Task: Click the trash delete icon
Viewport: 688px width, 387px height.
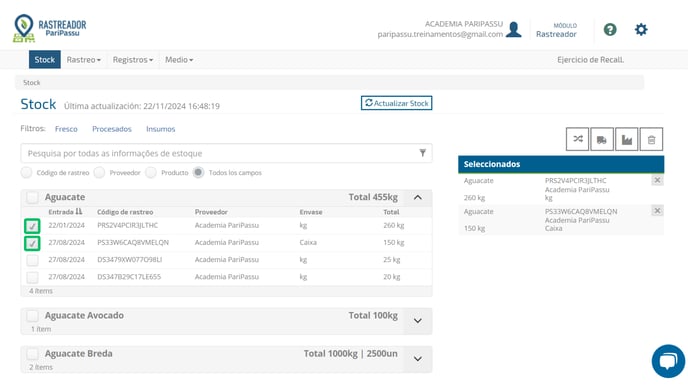Action: tap(651, 139)
